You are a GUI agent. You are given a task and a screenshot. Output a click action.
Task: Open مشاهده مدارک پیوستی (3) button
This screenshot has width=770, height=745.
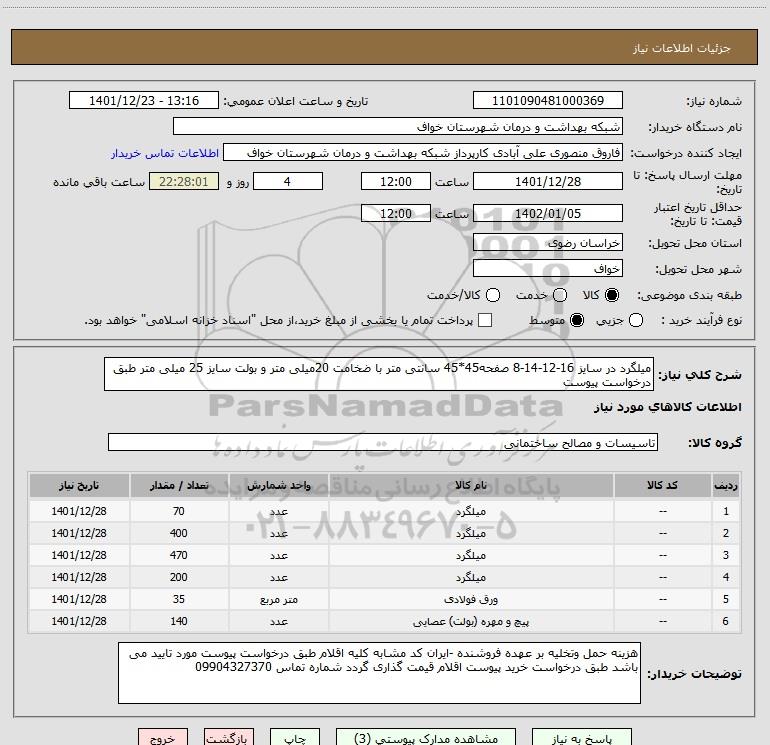[x=426, y=738]
